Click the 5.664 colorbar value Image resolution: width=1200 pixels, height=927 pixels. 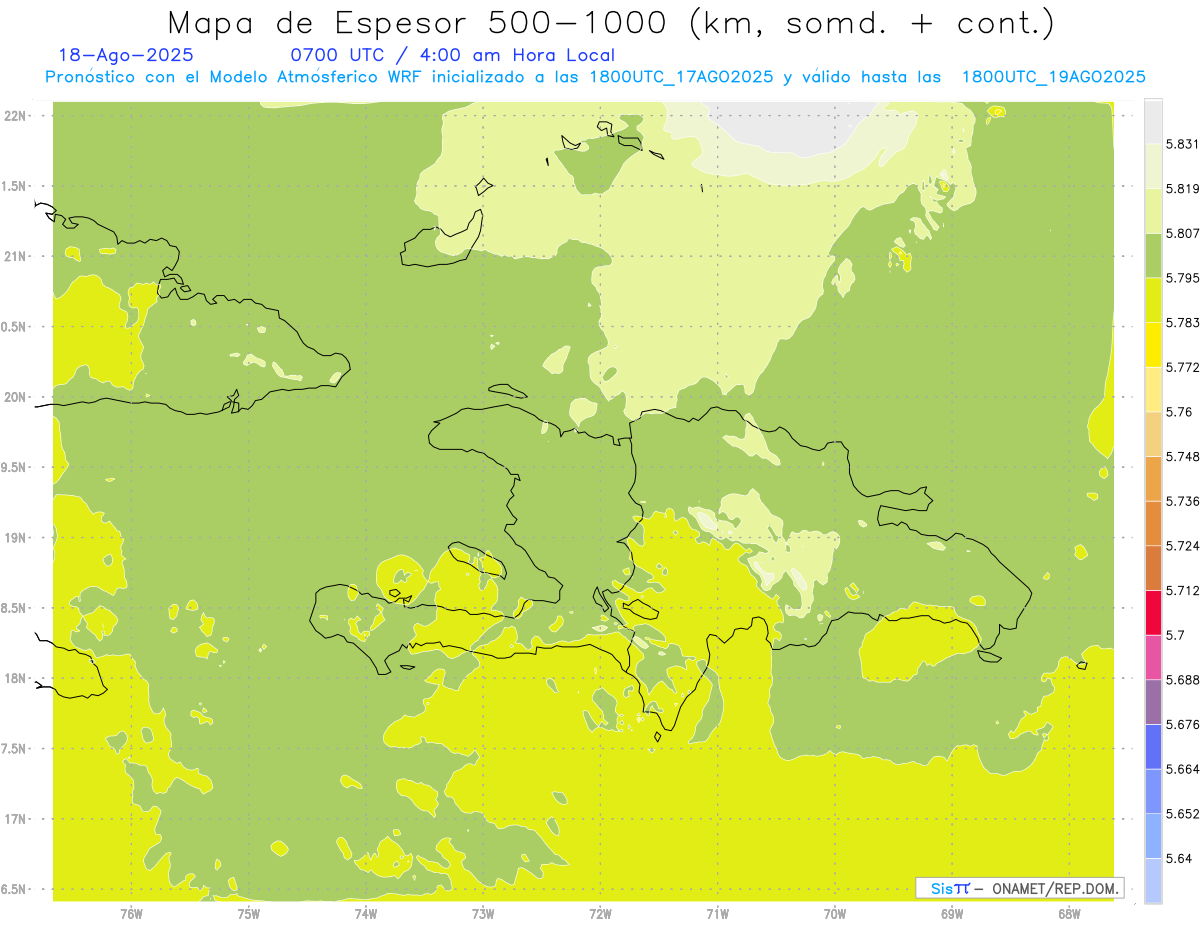(x=1184, y=768)
